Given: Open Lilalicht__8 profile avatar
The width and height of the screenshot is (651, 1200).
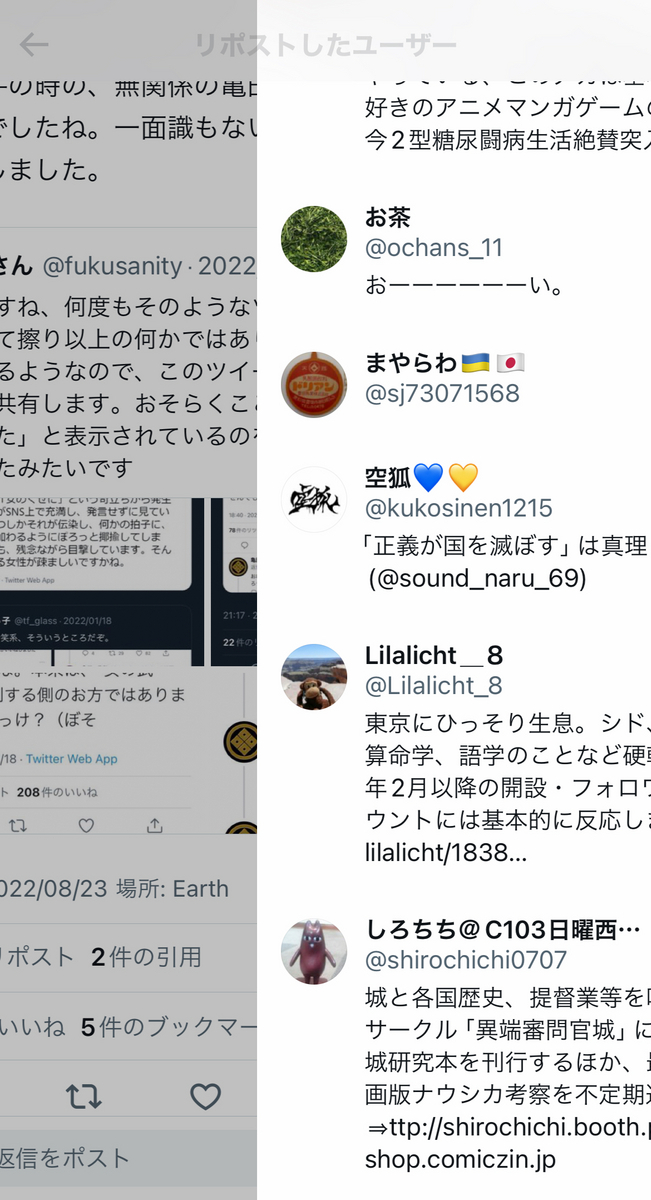Looking at the screenshot, I should coord(314,677).
